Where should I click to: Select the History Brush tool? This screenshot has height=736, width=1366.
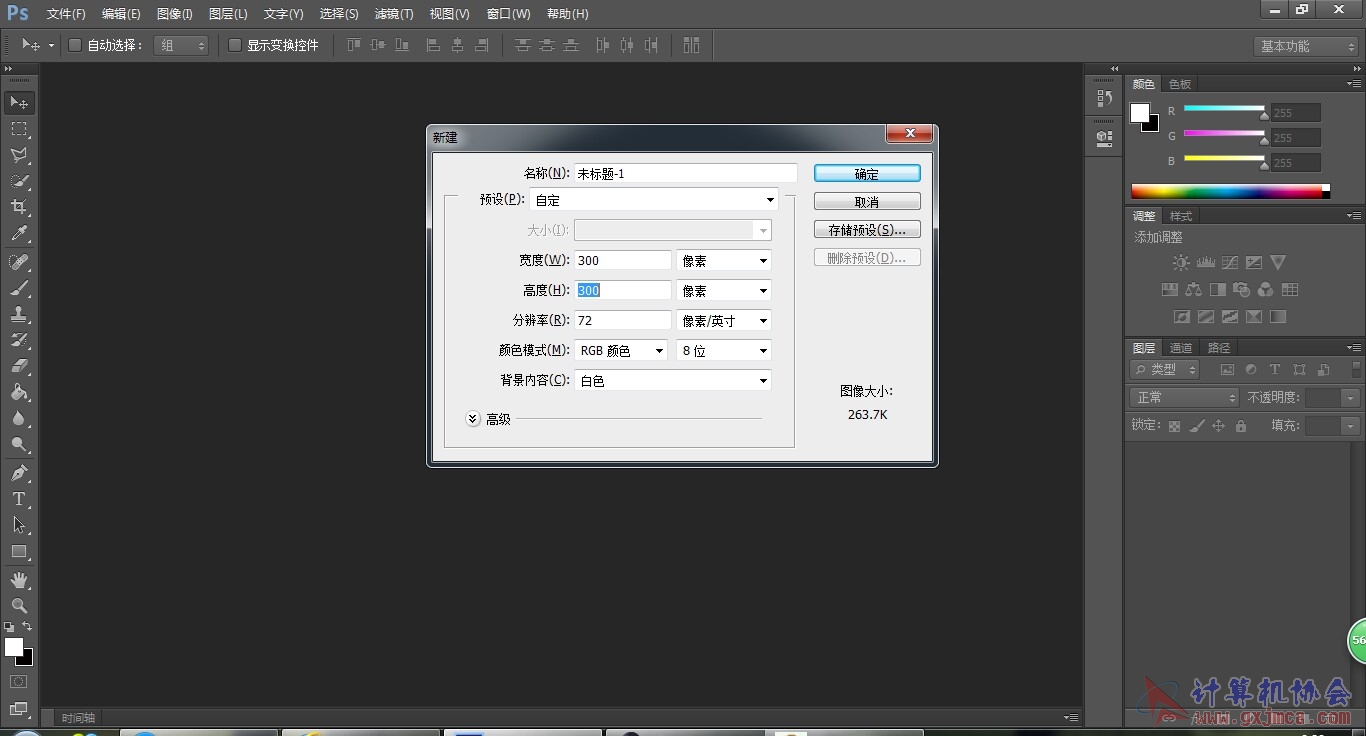tap(19, 340)
